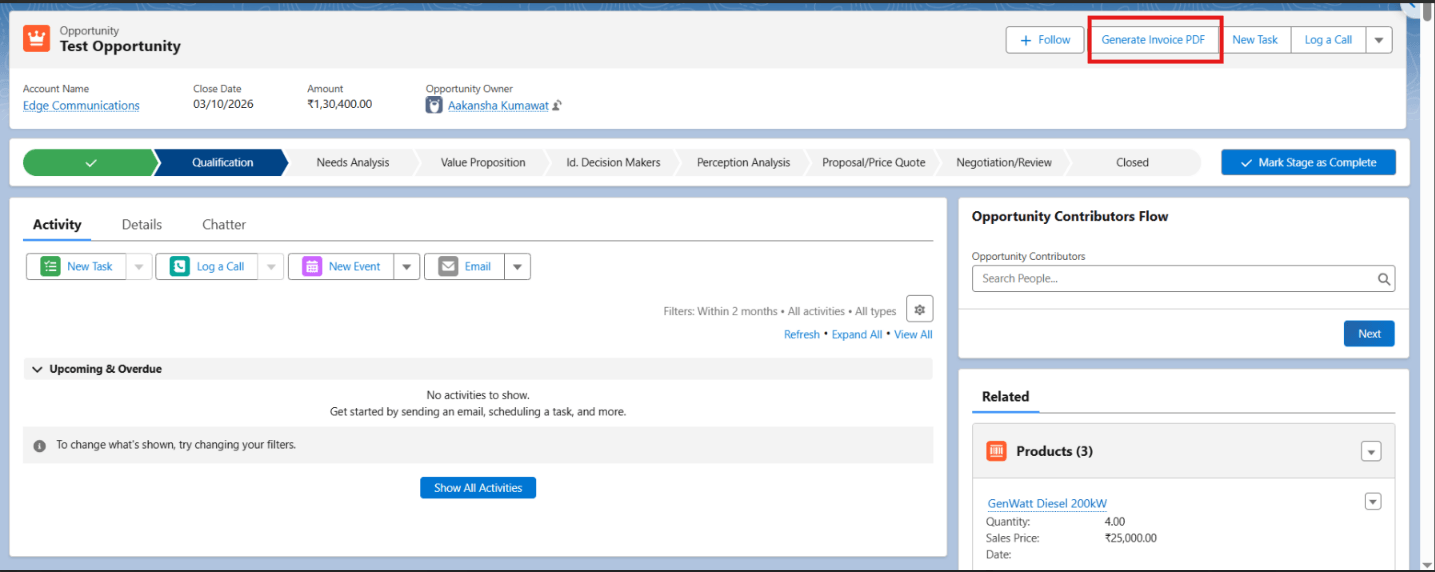Click the Follow button

pos(1044,40)
